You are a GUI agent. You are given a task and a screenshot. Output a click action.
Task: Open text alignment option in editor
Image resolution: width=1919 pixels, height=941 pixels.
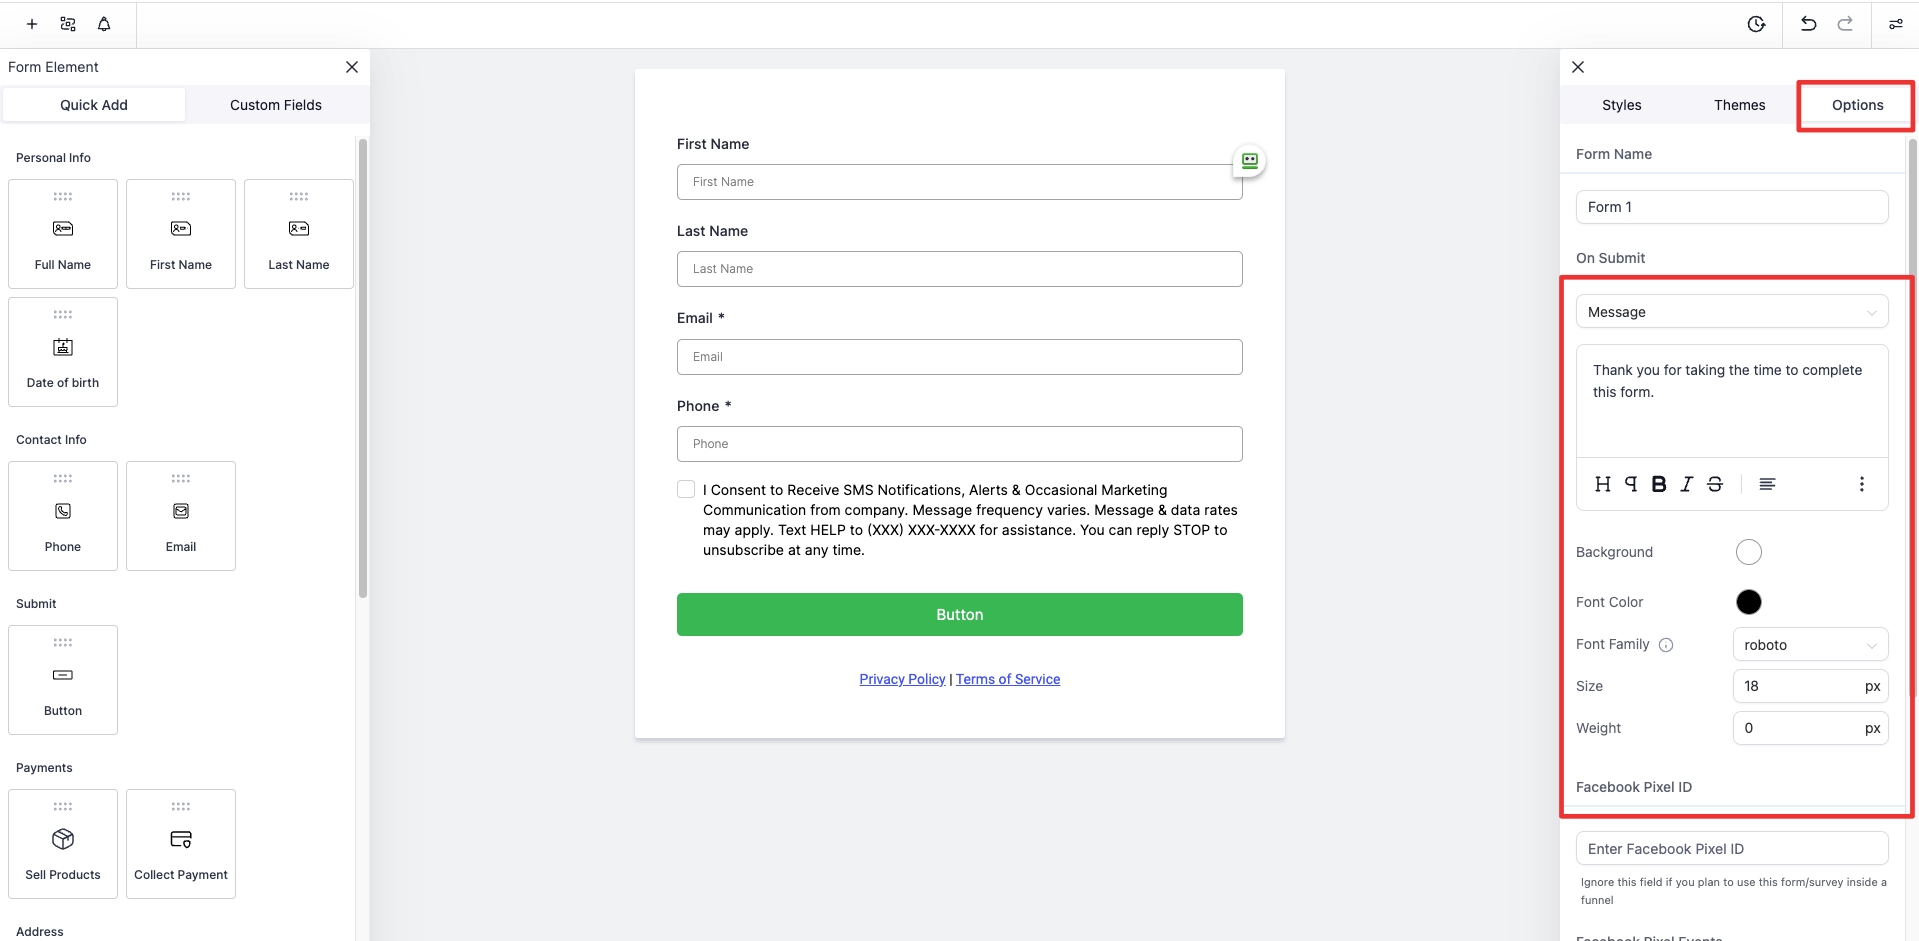click(1767, 484)
